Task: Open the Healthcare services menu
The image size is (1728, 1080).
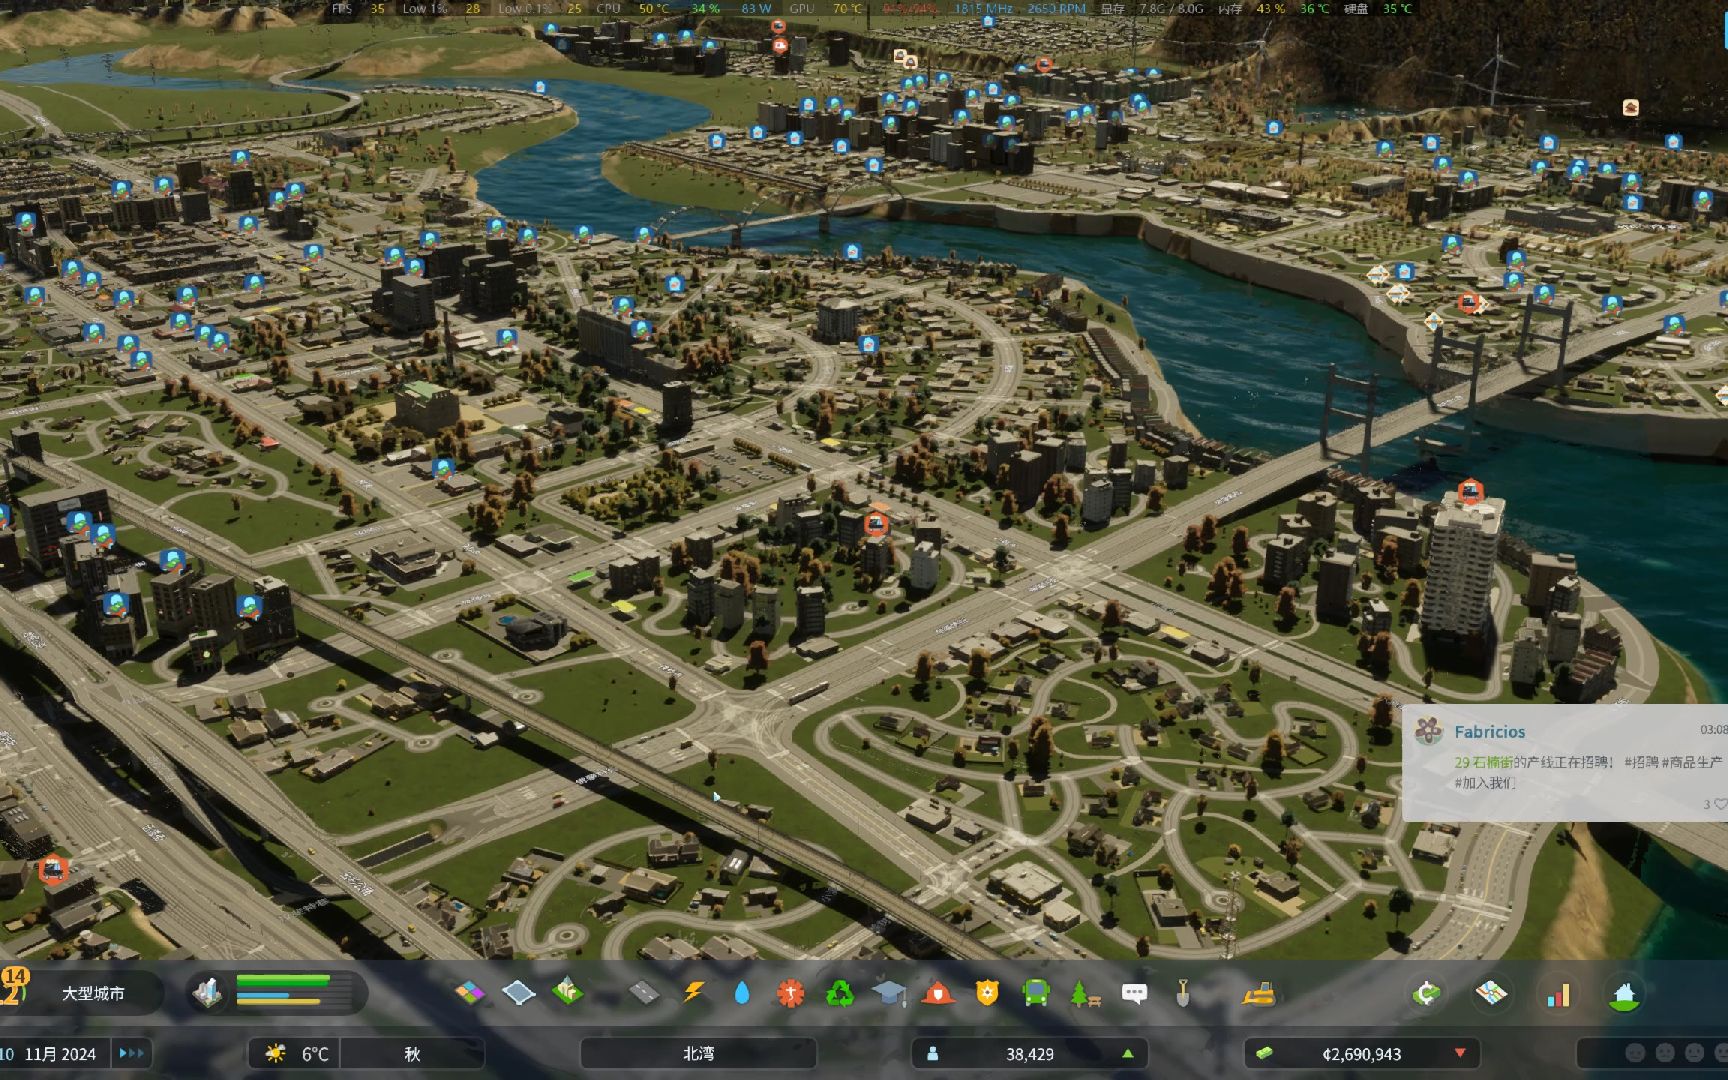Action: click(790, 993)
